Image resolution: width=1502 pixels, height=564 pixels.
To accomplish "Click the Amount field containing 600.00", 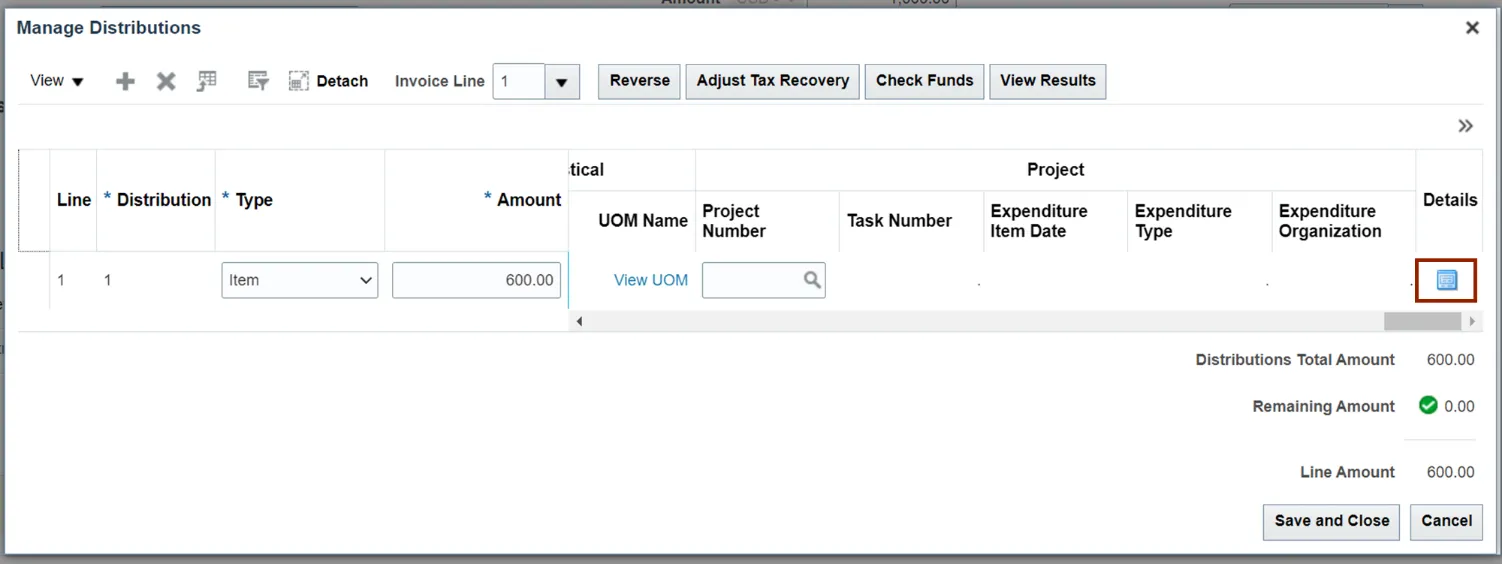I will pyautogui.click(x=477, y=280).
